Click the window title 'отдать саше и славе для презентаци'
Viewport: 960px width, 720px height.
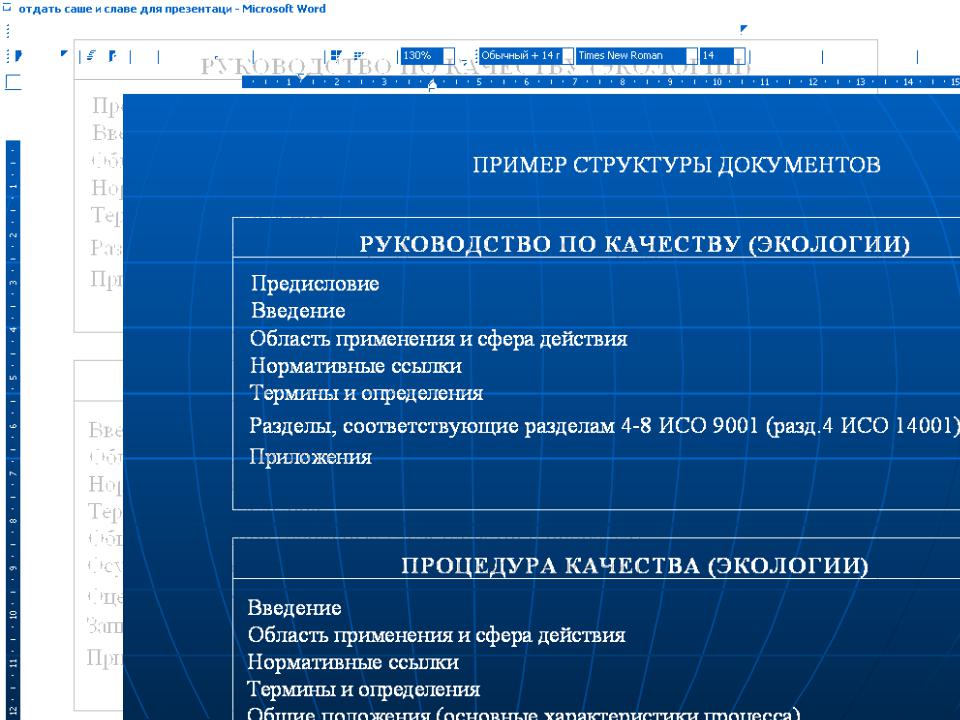(x=126, y=9)
